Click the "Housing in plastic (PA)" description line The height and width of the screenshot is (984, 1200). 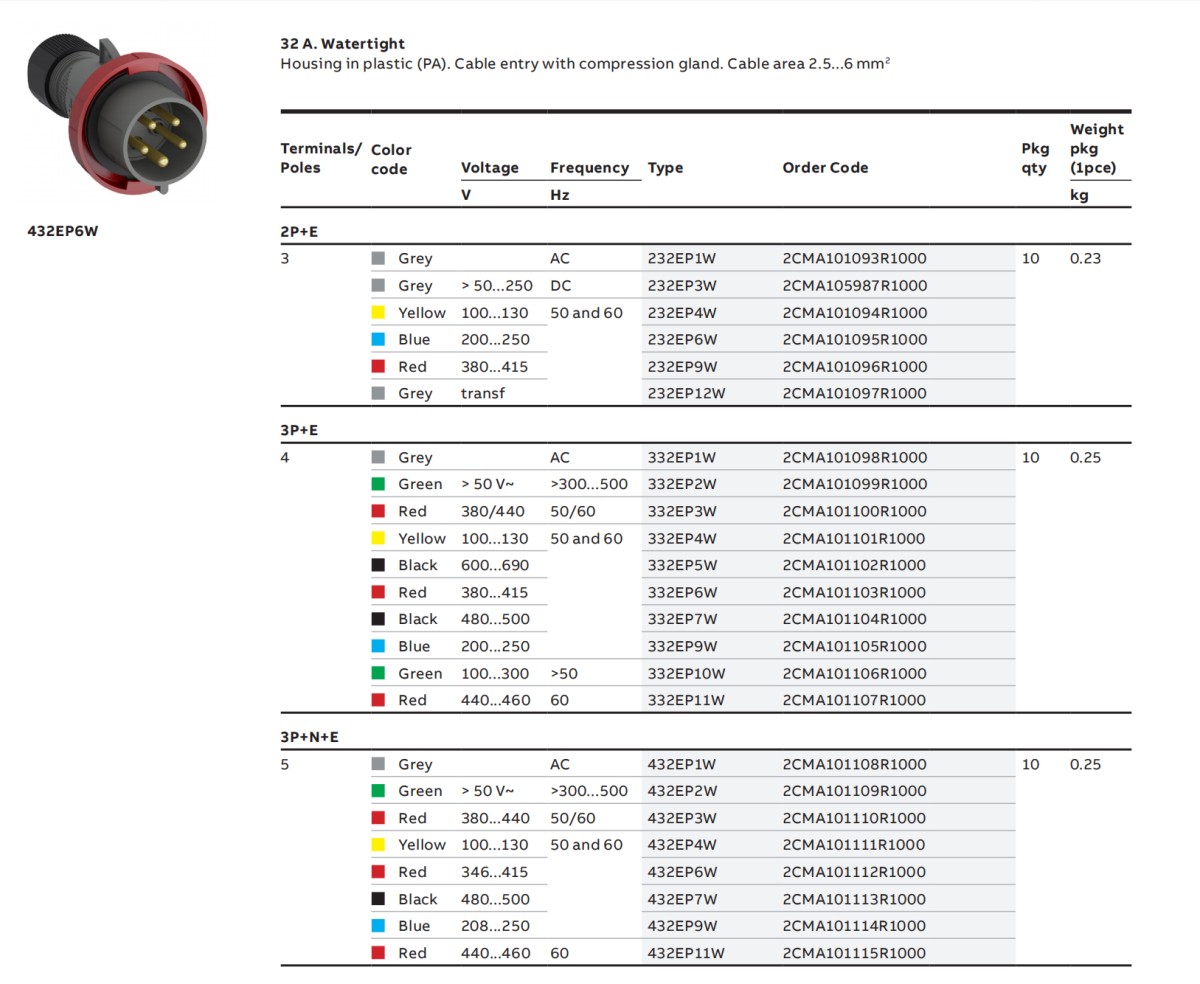tap(585, 64)
